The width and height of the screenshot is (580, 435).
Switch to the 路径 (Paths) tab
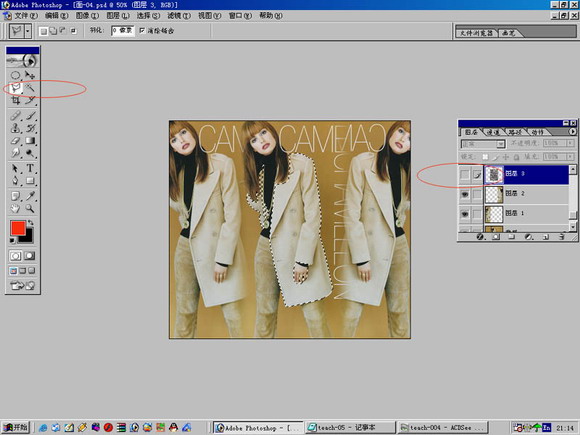click(x=515, y=132)
